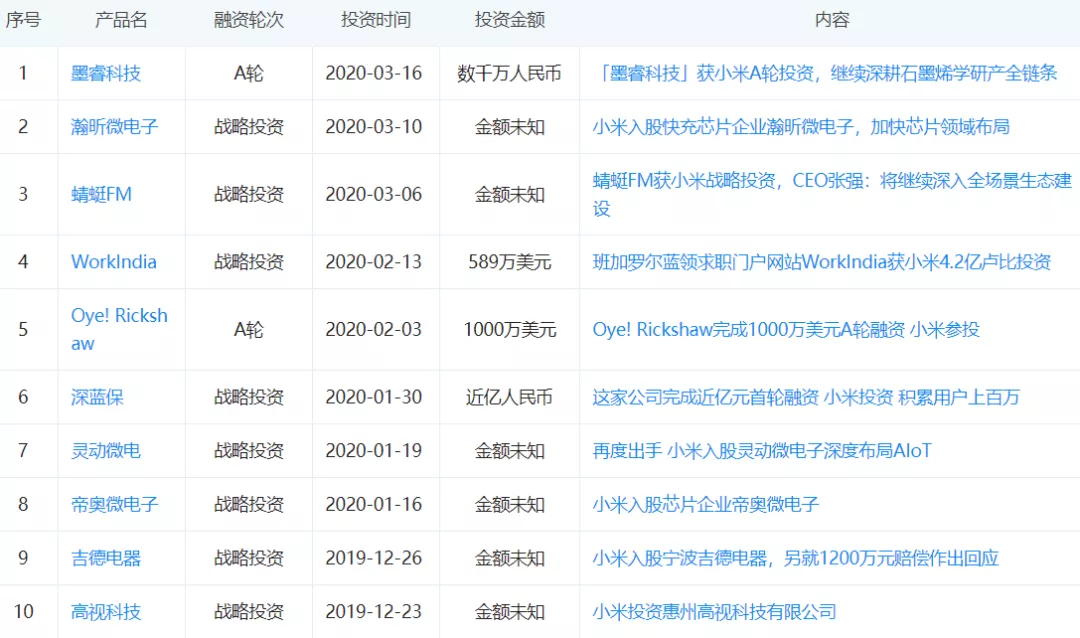Viewport: 1080px width, 638px height.
Task: Select the date cell 2020-03-16
Action: [374, 73]
